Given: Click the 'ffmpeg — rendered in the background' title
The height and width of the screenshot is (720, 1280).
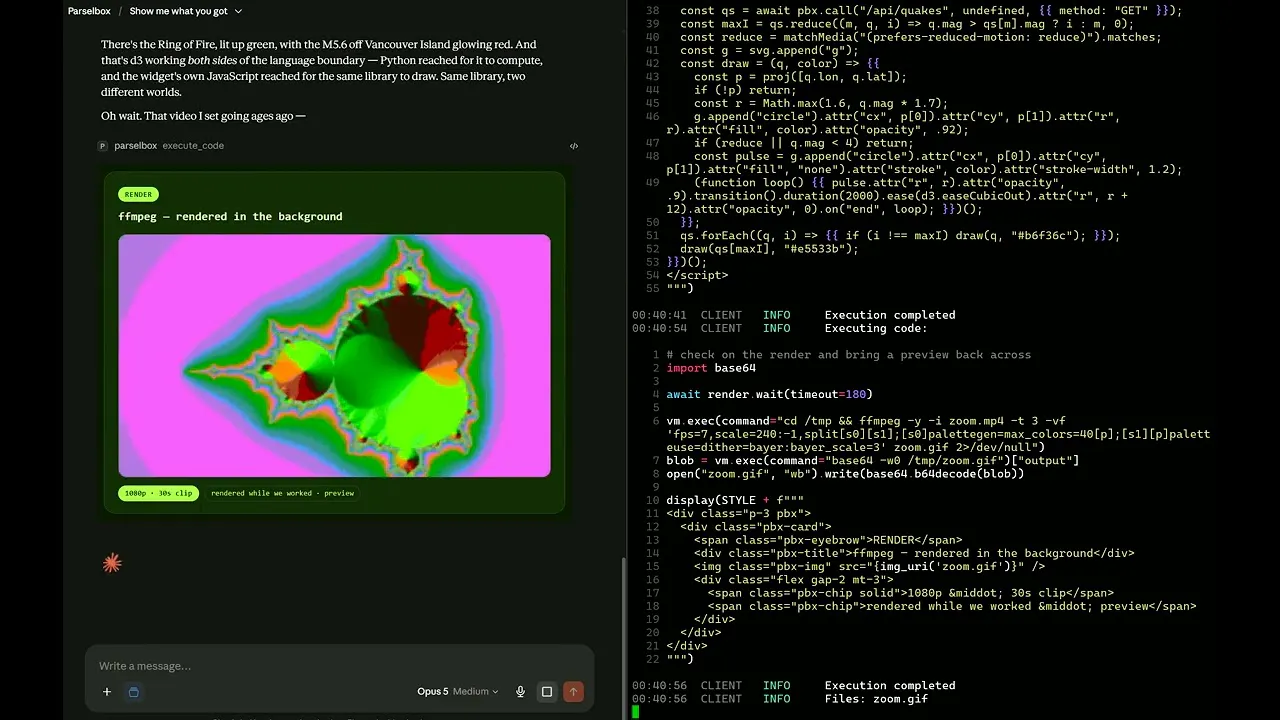Looking at the screenshot, I should (x=230, y=216).
